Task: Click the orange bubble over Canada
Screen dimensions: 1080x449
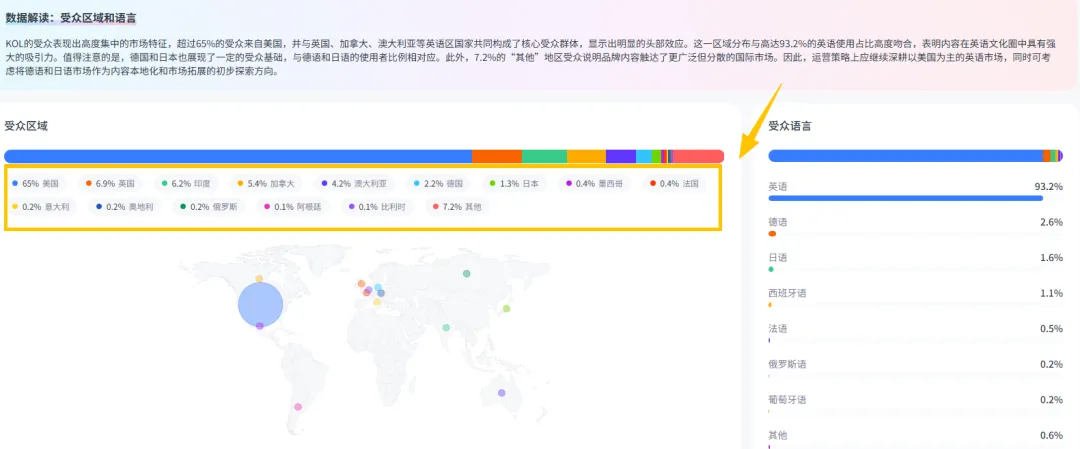Action: pyautogui.click(x=259, y=279)
